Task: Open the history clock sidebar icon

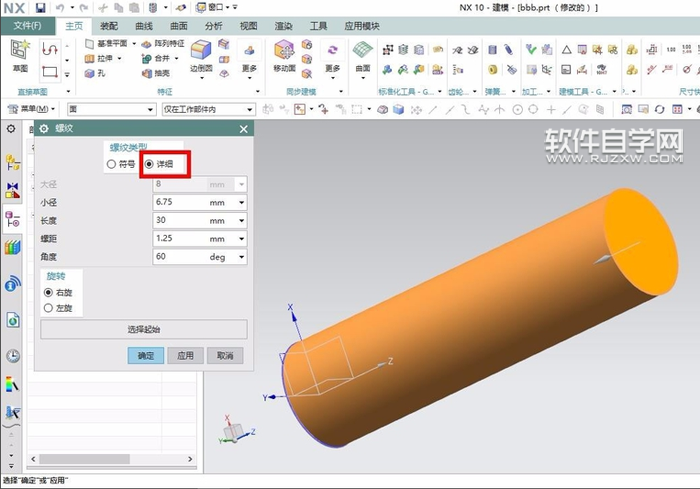Action: [13, 356]
